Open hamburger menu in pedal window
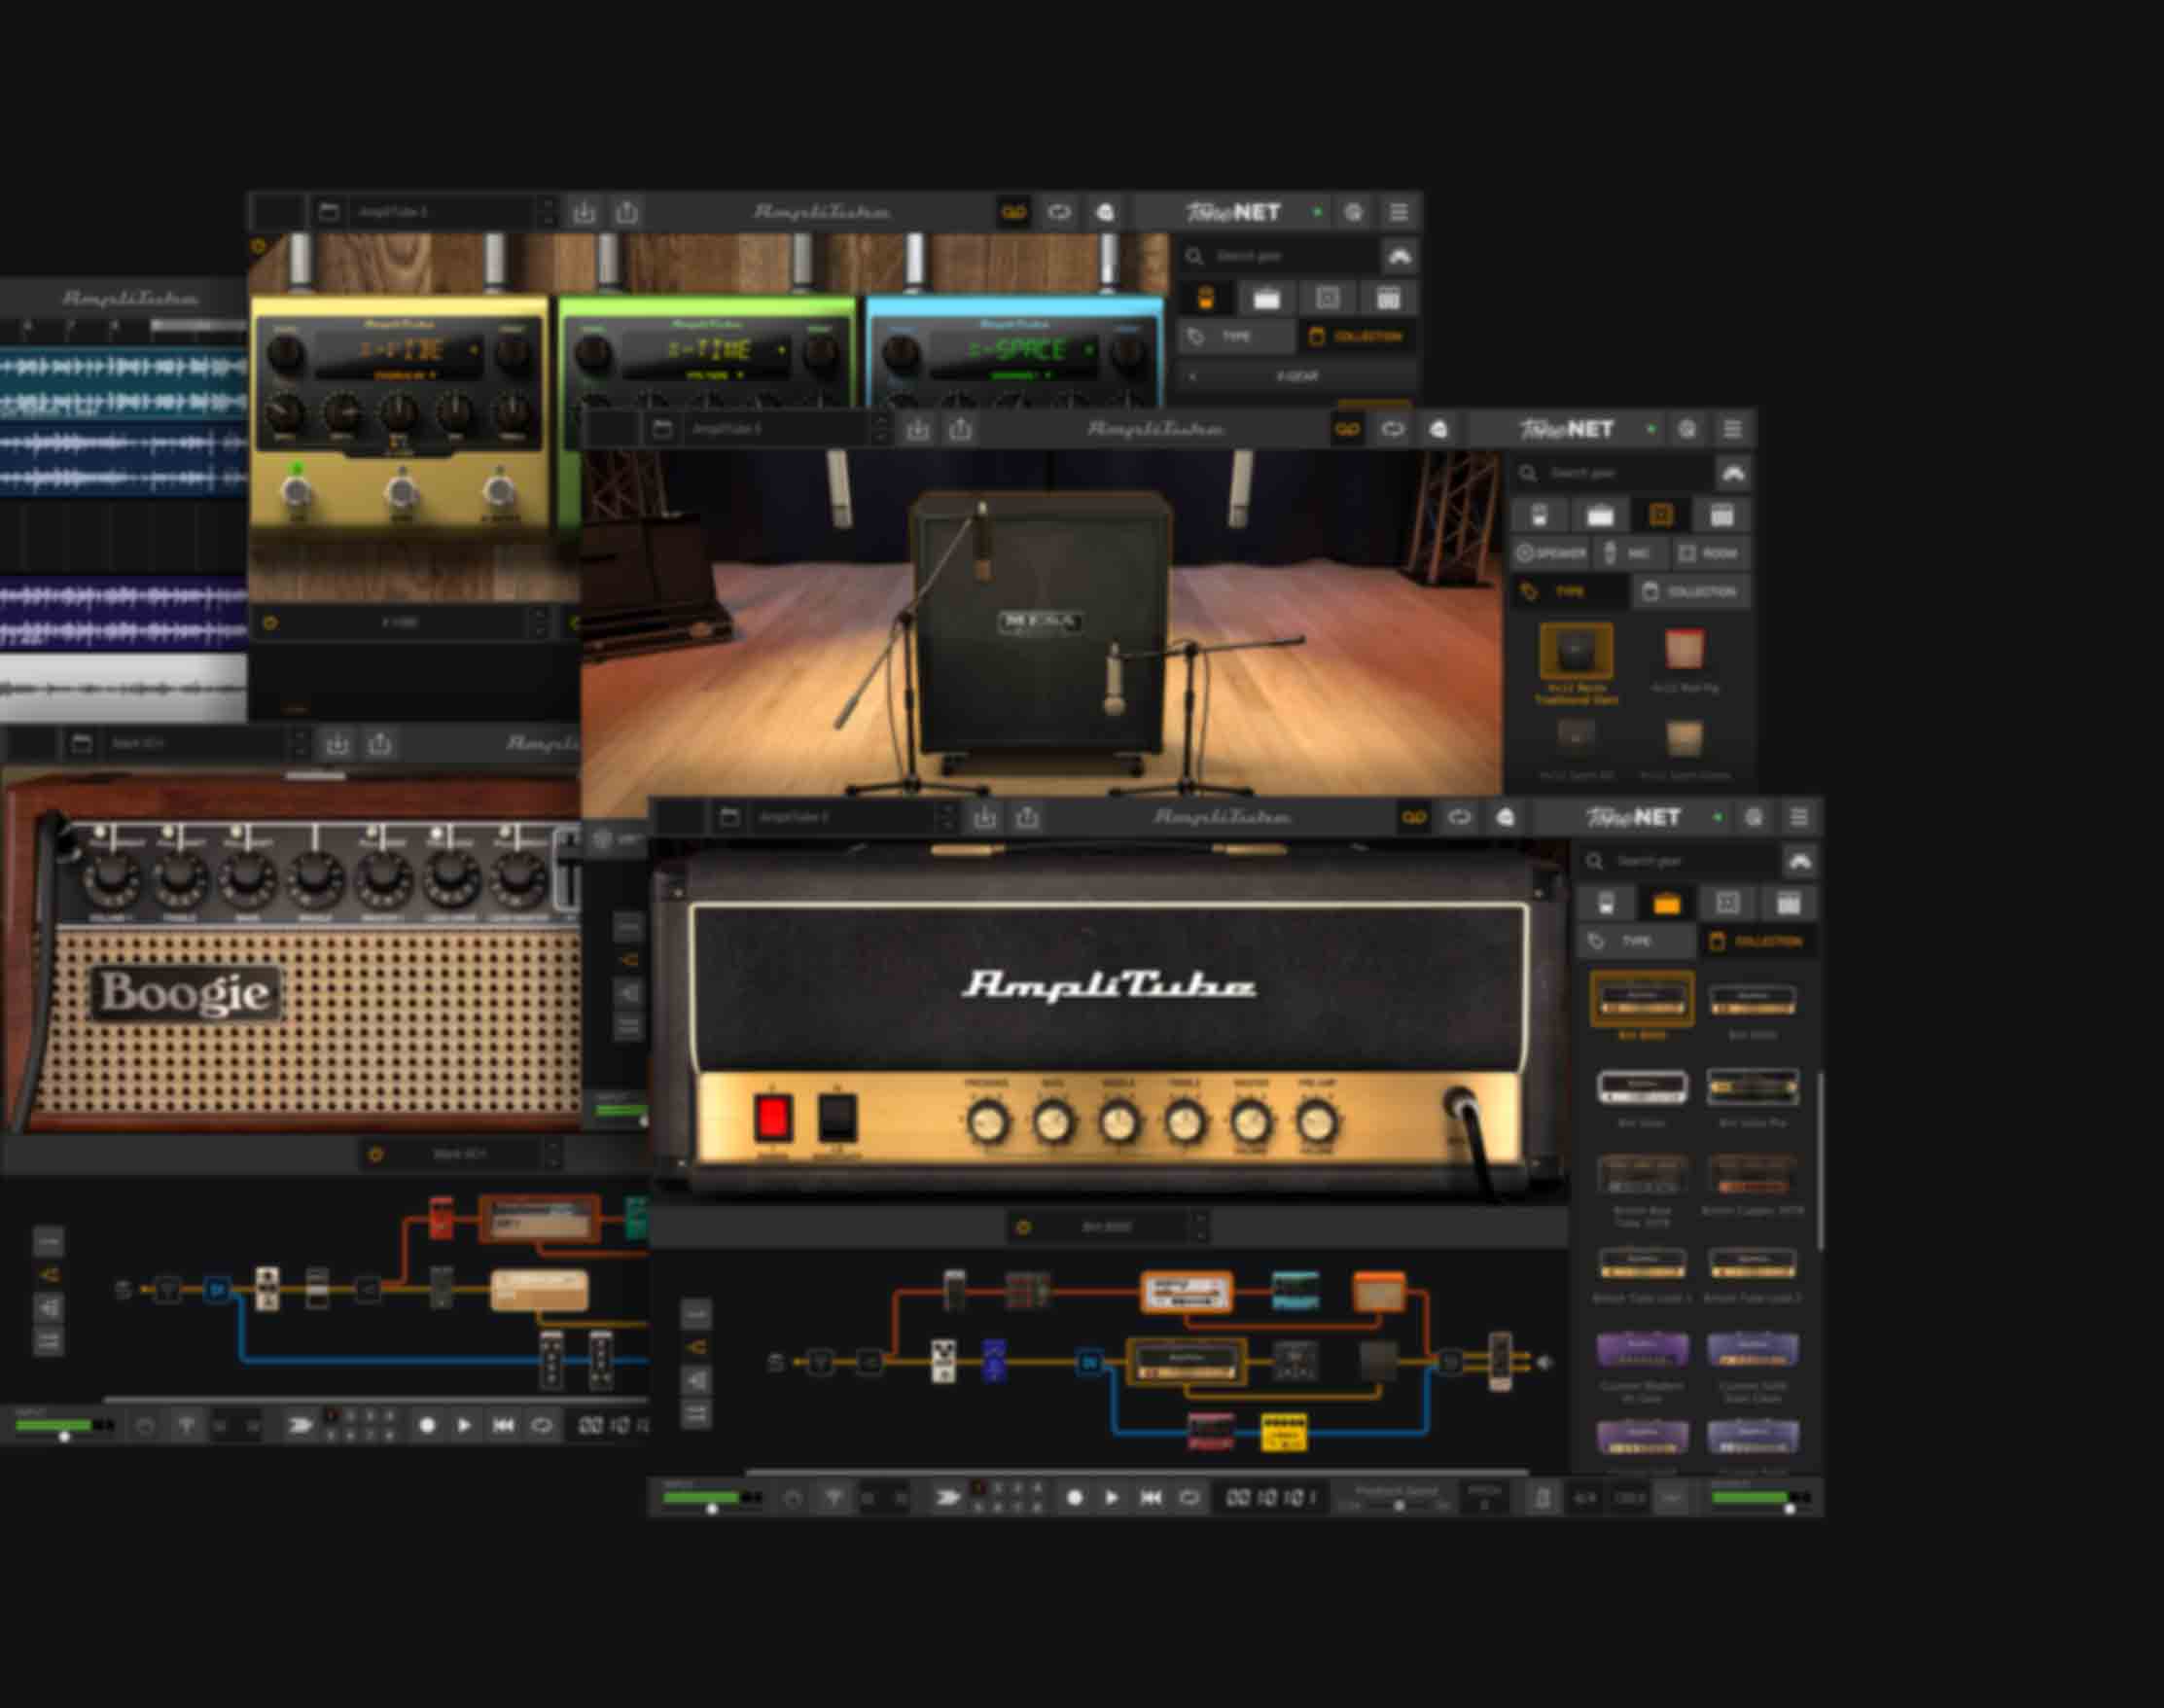 pyautogui.click(x=1399, y=212)
